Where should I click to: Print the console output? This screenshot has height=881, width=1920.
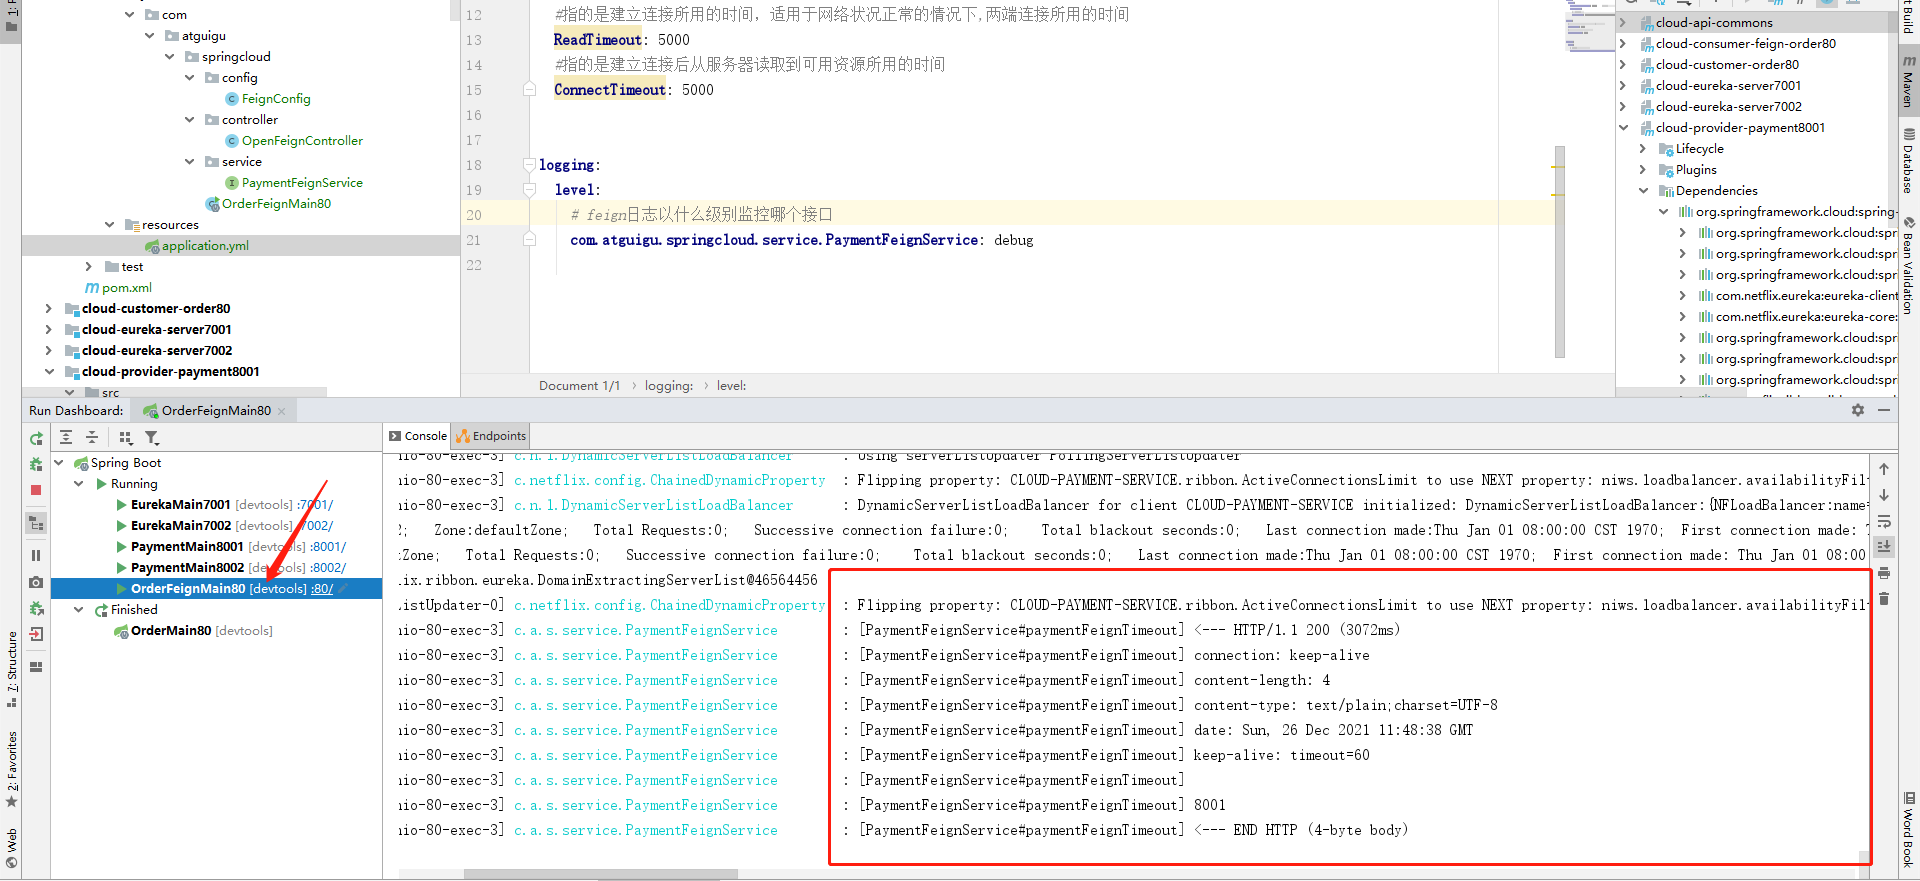(1884, 573)
